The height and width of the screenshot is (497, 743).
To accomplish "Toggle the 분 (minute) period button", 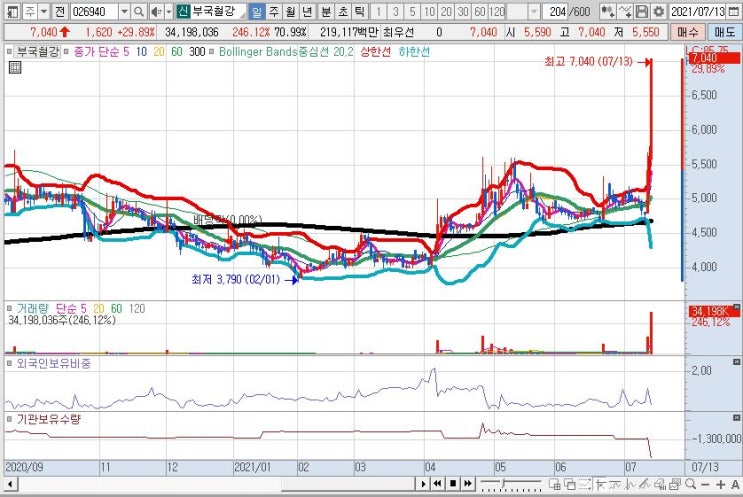I will [326, 11].
